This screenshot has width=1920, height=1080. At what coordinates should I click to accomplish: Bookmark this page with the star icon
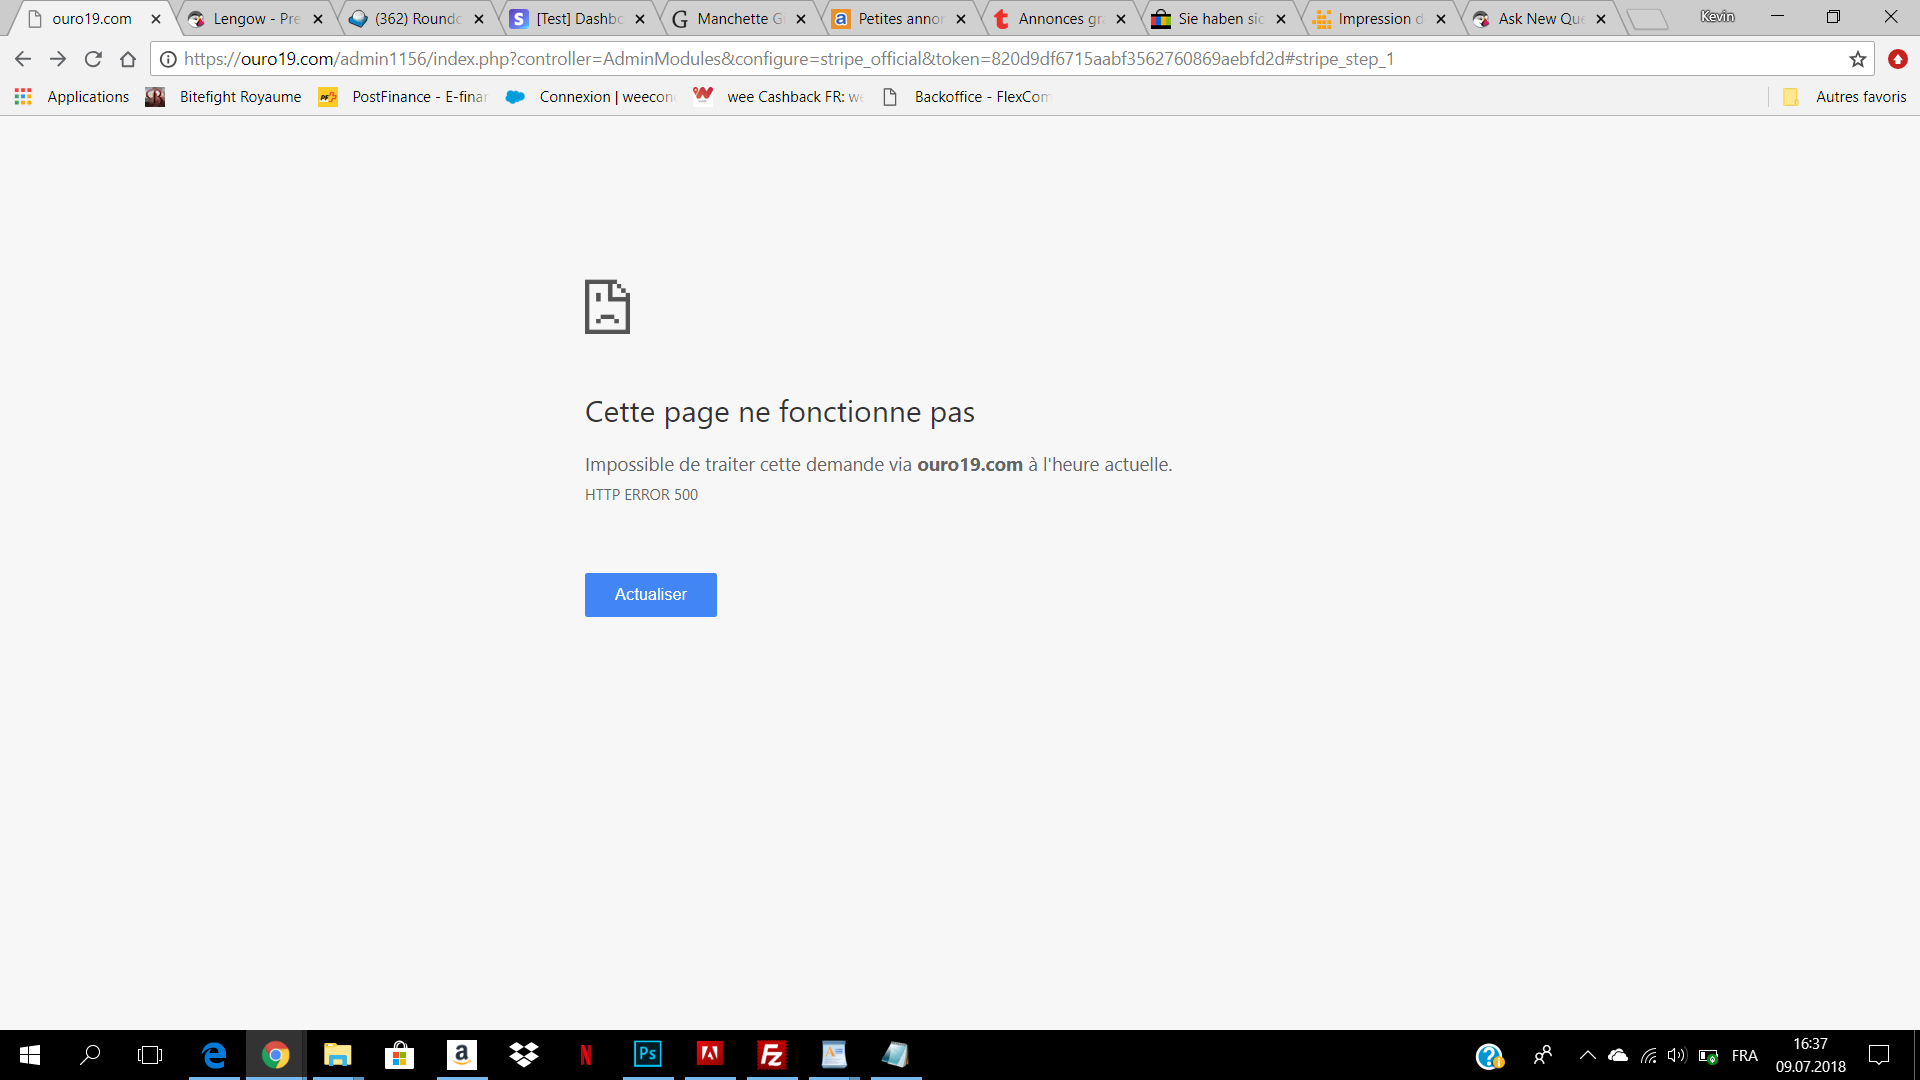pos(1858,59)
